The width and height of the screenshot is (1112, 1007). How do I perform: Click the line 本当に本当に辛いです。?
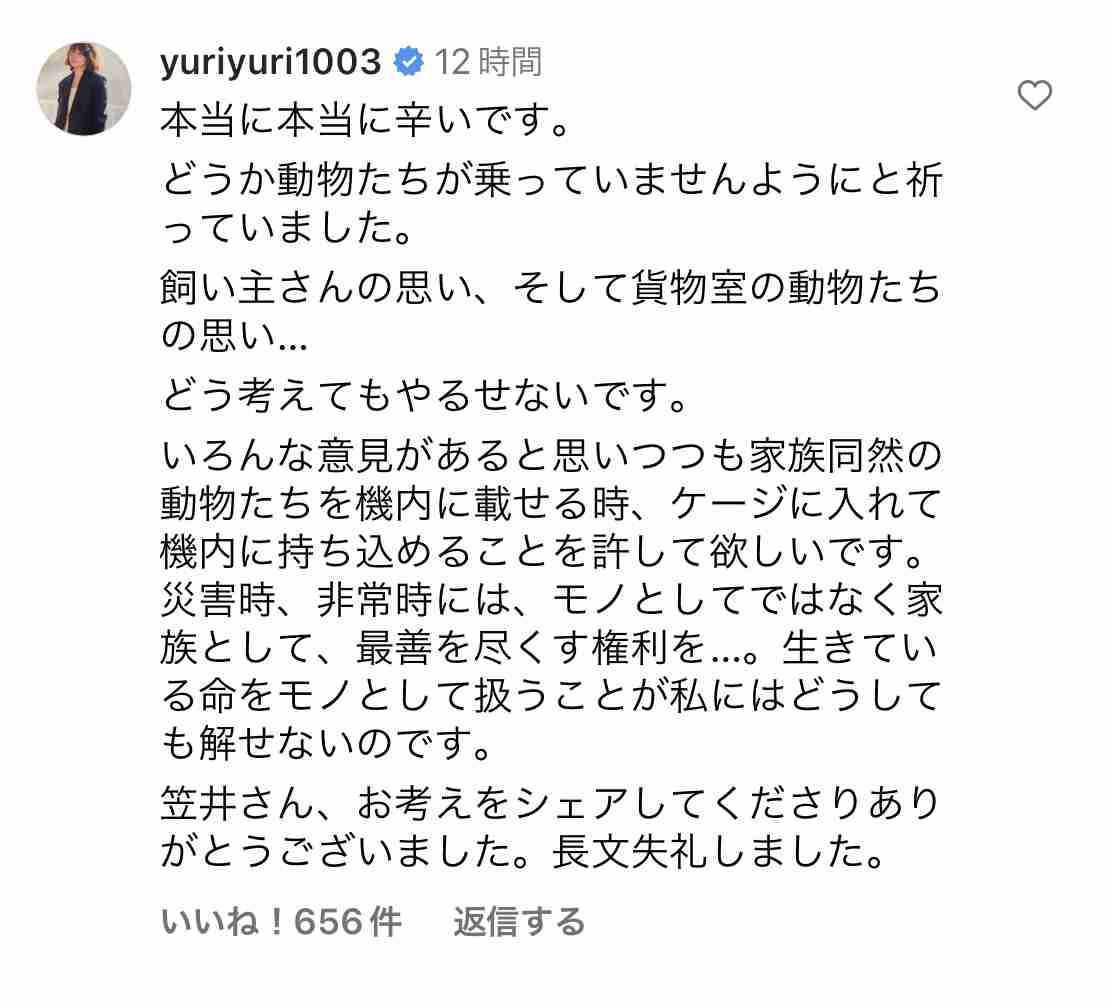tap(365, 121)
